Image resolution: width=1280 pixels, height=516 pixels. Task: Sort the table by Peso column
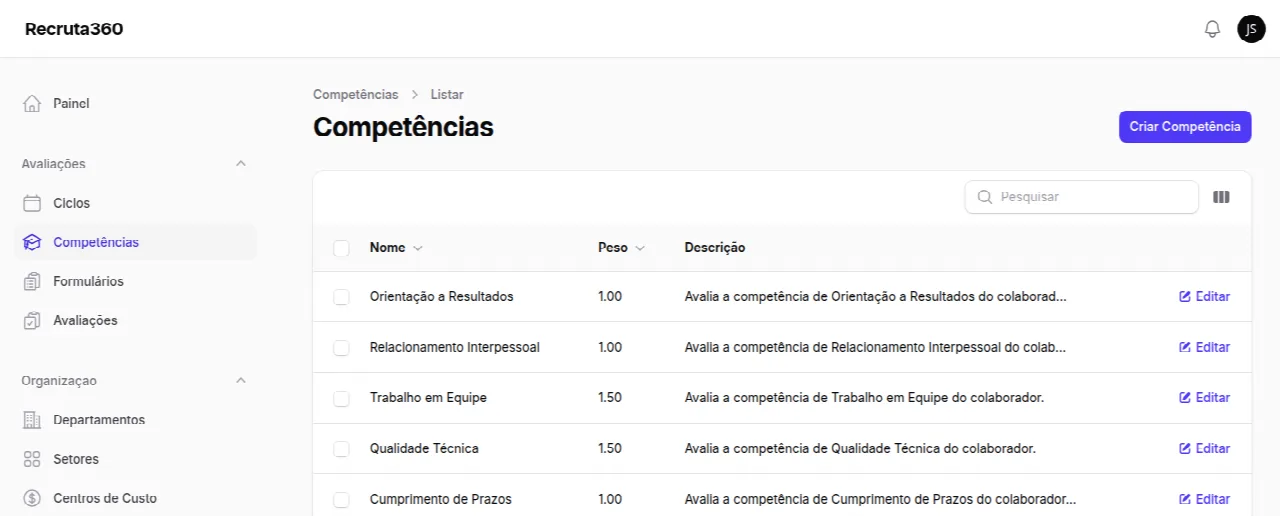coord(621,247)
